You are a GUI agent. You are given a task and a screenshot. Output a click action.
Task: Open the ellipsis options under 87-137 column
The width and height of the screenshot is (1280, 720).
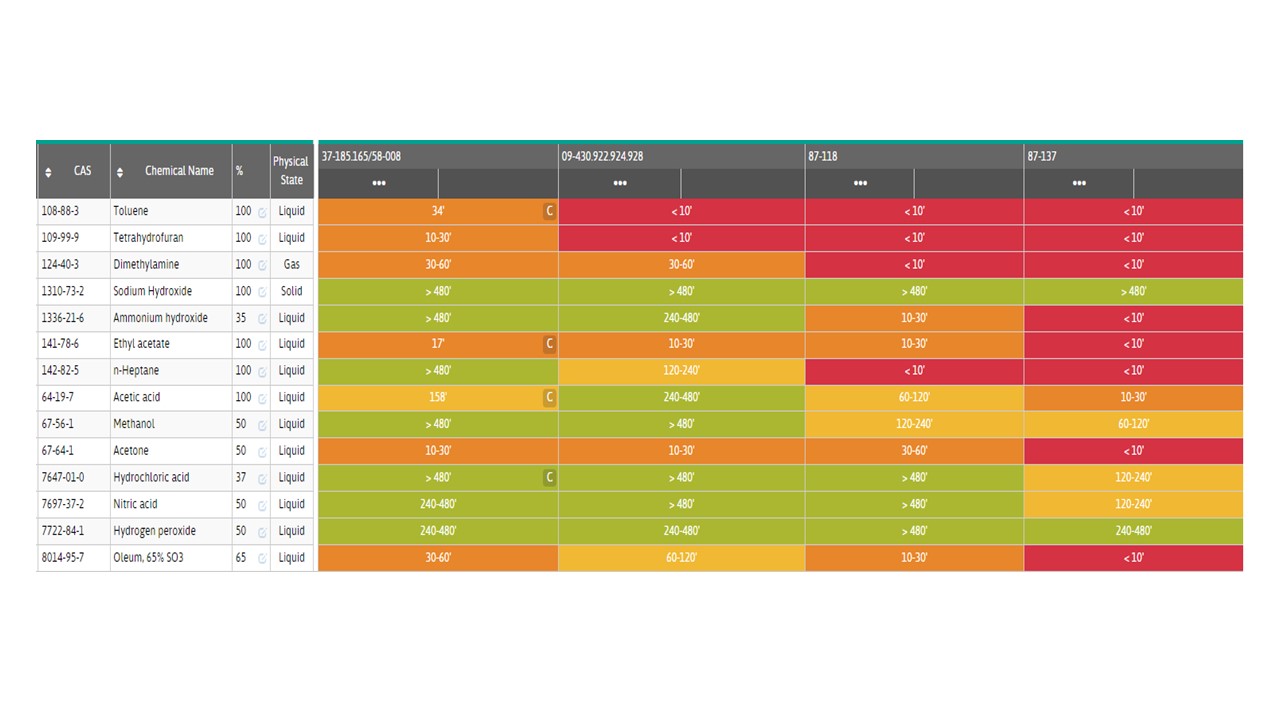click(x=1079, y=184)
